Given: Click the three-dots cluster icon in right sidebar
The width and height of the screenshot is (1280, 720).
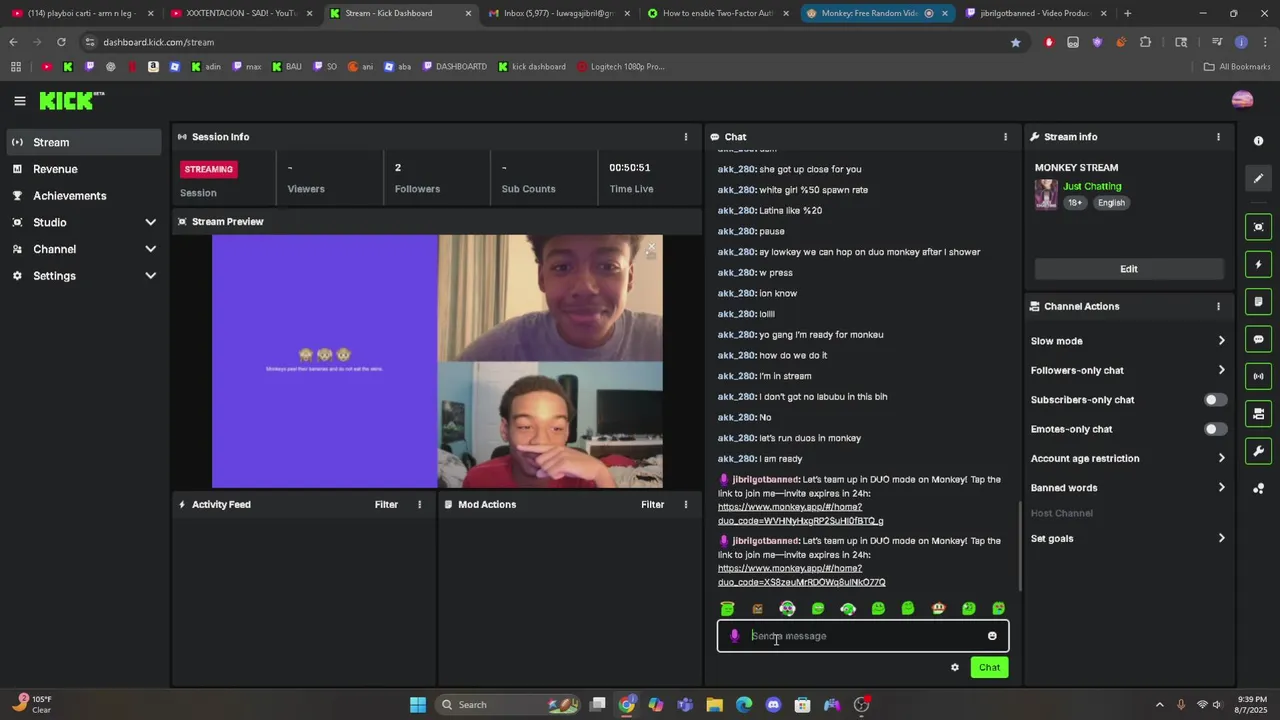Looking at the screenshot, I should pos(1259,488).
